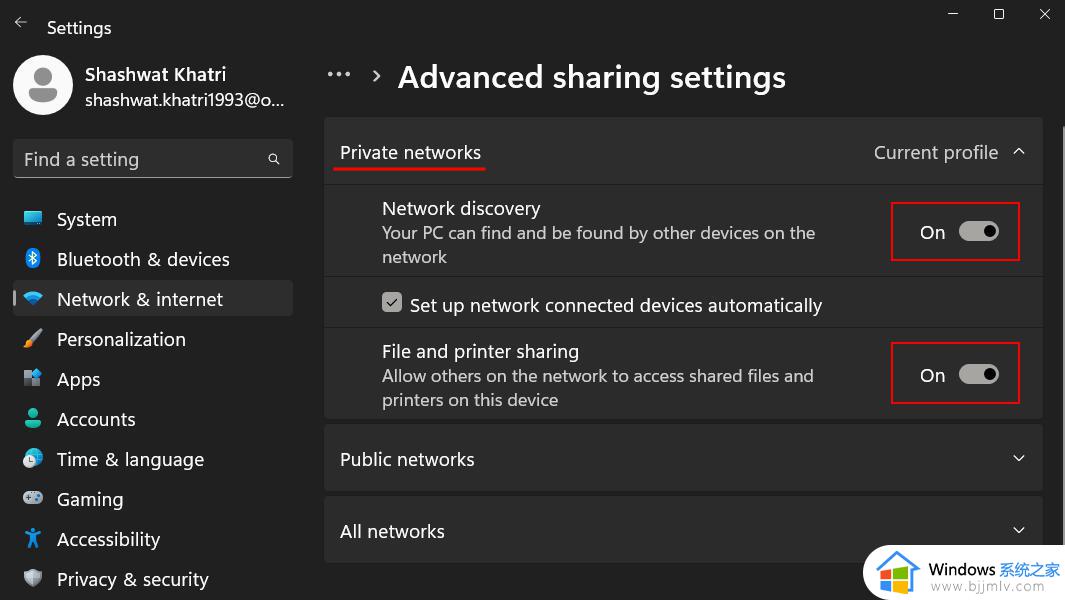The height and width of the screenshot is (600, 1065).
Task: Minimize the Settings window
Action: click(953, 14)
